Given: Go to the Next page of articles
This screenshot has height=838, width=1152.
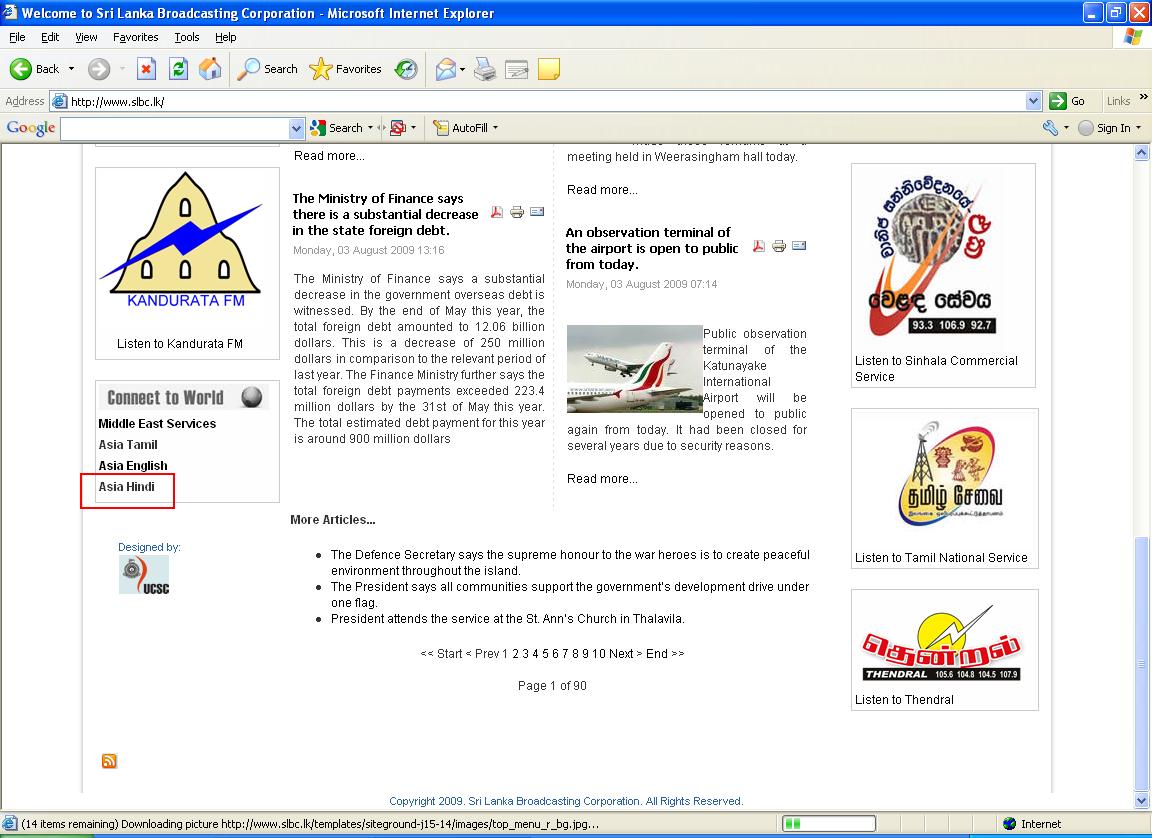Looking at the screenshot, I should pyautogui.click(x=625, y=654).
